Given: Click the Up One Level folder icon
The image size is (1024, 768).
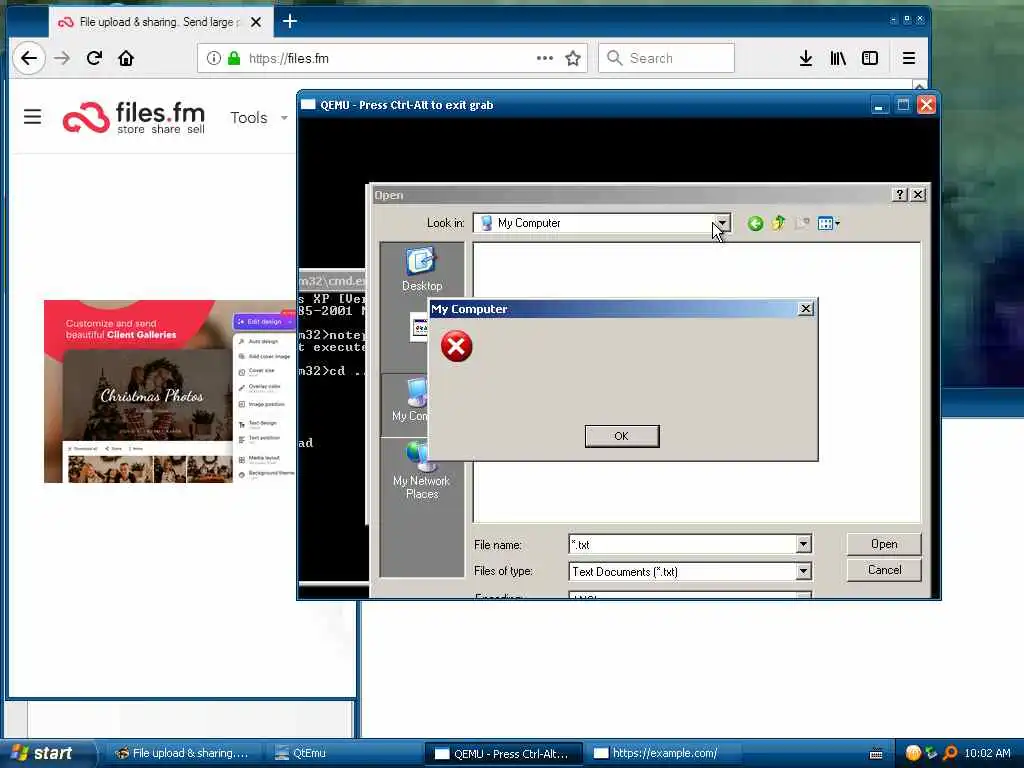Looking at the screenshot, I should (778, 223).
